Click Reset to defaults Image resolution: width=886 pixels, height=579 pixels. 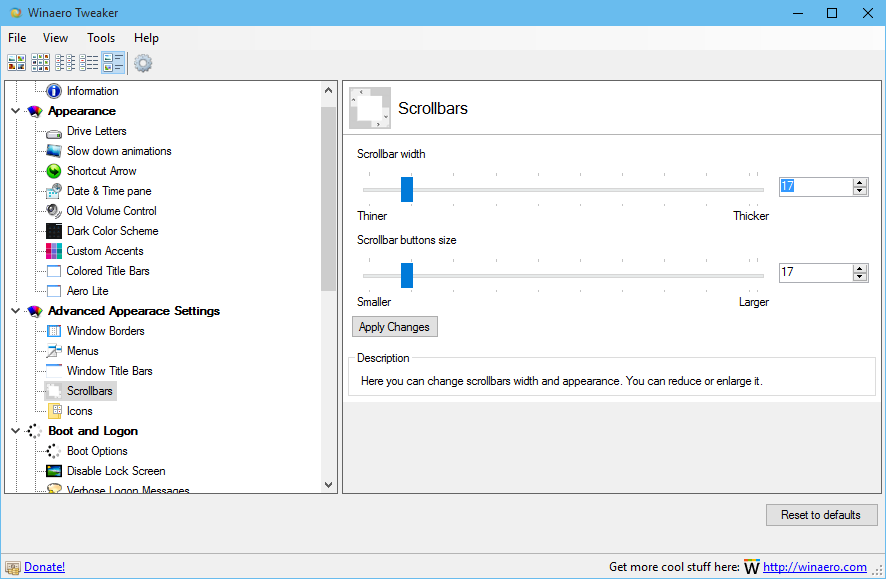click(821, 514)
